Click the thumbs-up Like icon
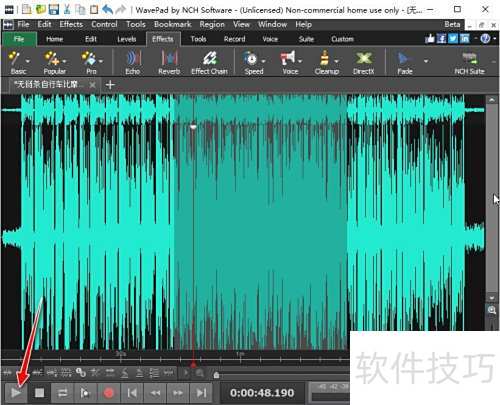The image size is (500, 405). [x=430, y=39]
